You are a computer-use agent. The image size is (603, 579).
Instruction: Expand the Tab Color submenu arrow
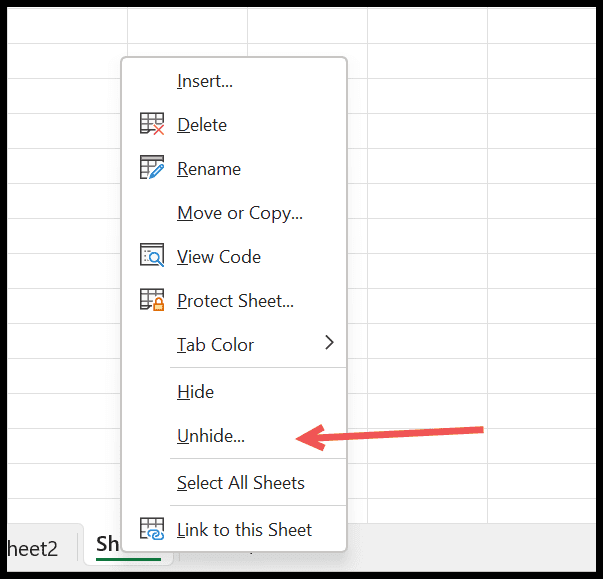(329, 342)
